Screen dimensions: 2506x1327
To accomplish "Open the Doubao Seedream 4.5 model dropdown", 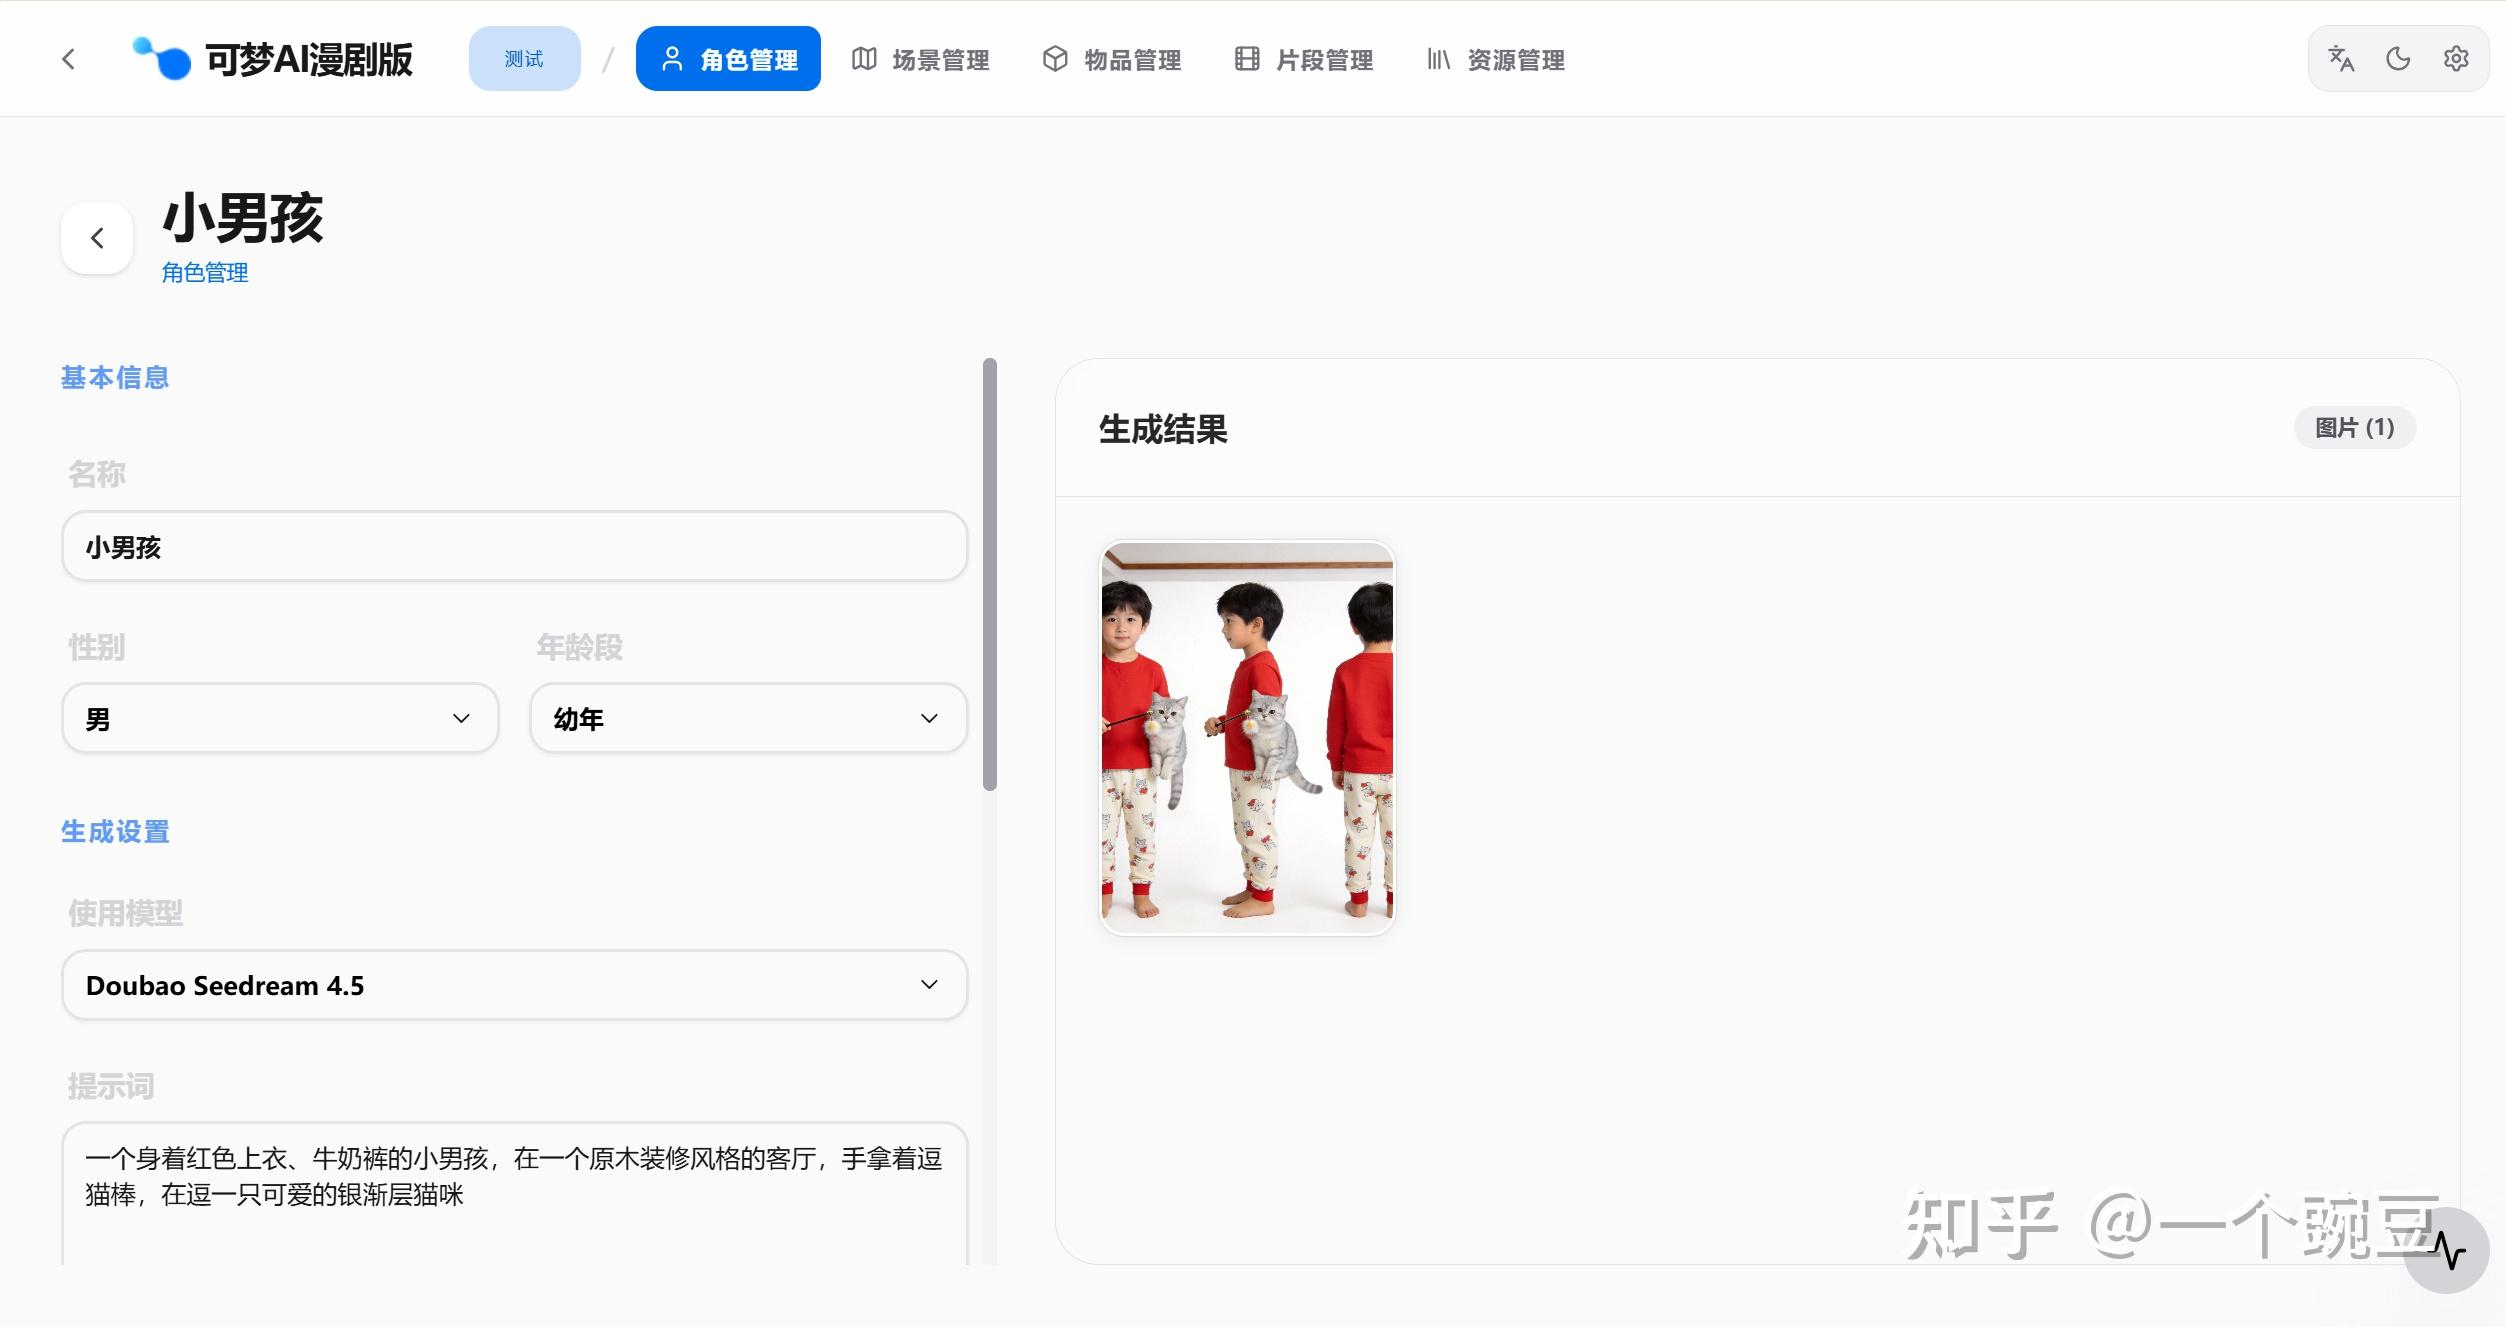I will coord(514,985).
